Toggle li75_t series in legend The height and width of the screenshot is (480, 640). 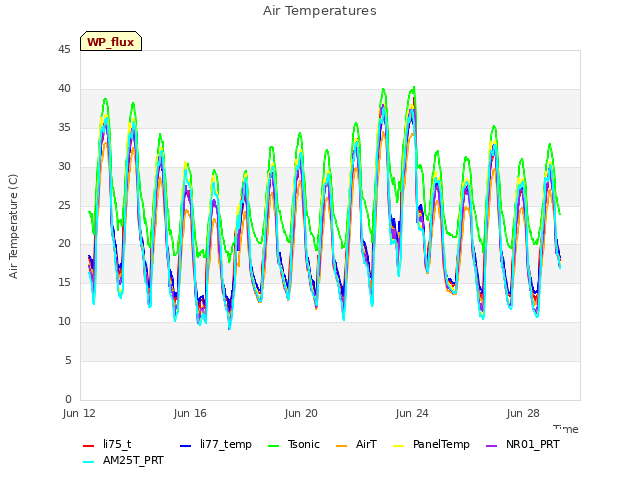pyautogui.click(x=107, y=444)
